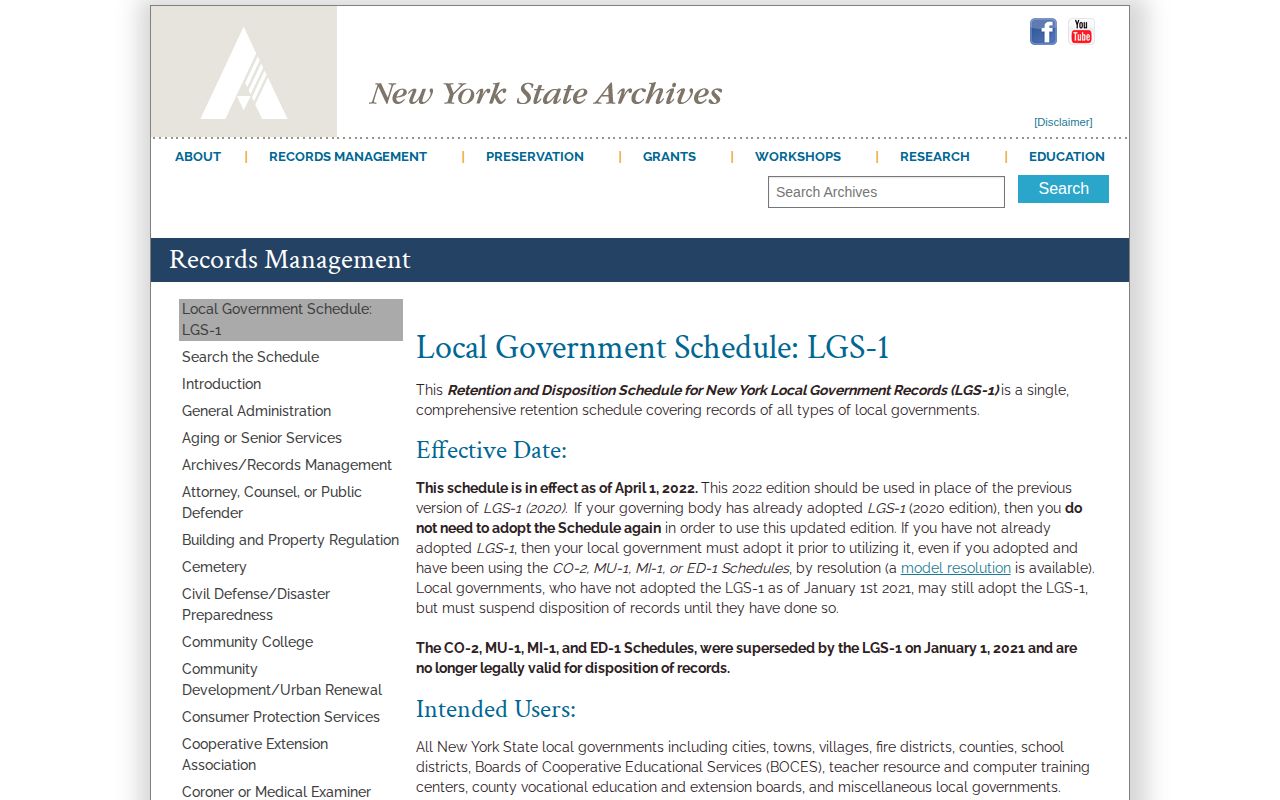
Task: Open the Disclaimer link
Action: 1063,122
